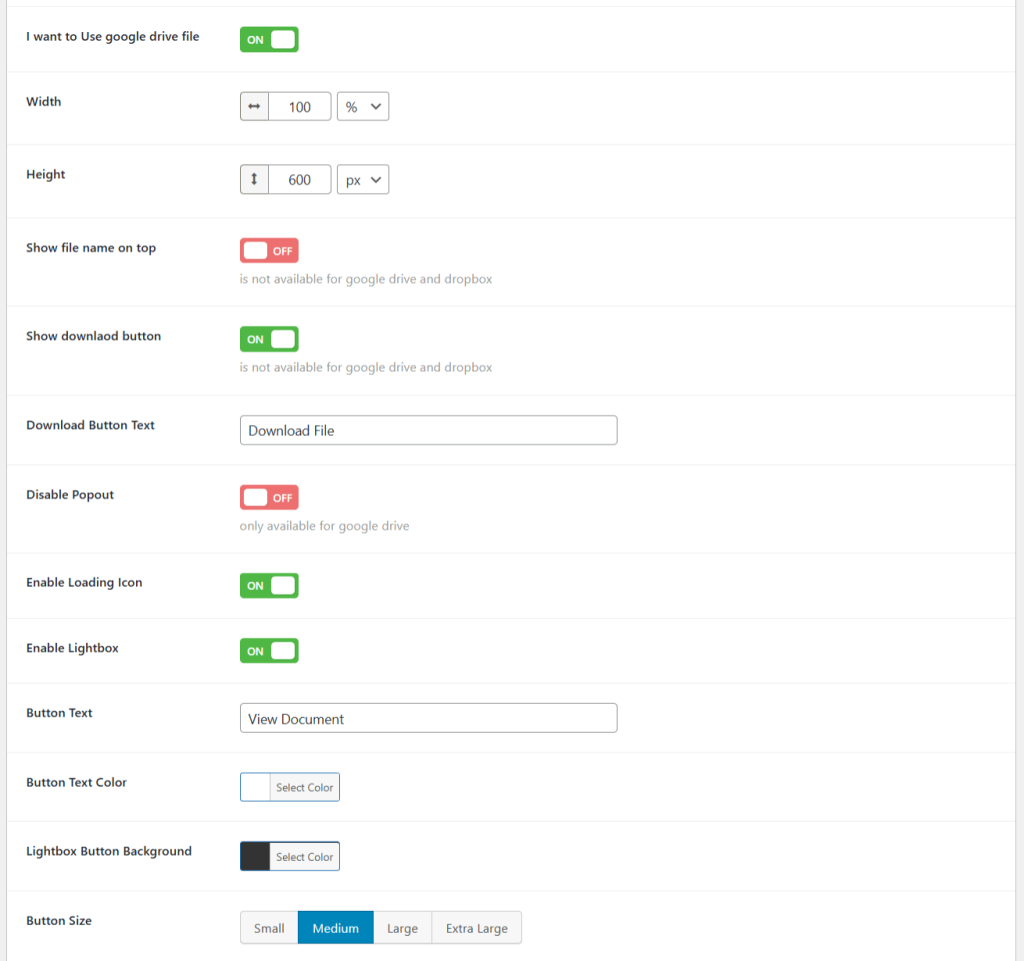
Task: Disable the 'Show downlaod button' switch
Action: pos(268,338)
